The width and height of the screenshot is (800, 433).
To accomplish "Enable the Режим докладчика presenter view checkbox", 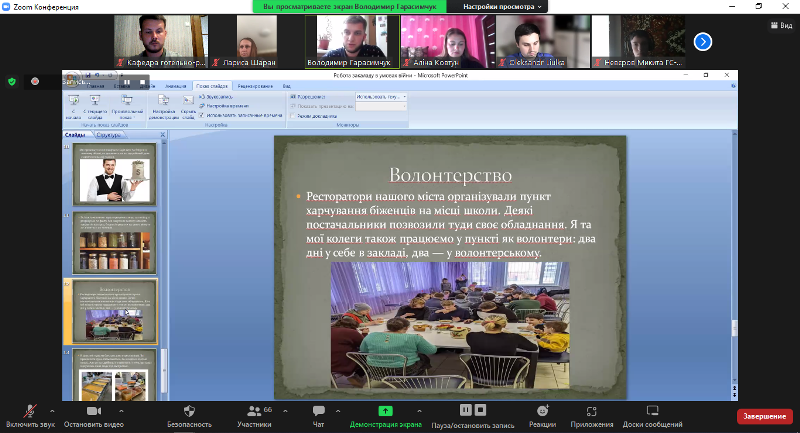I will coord(293,115).
